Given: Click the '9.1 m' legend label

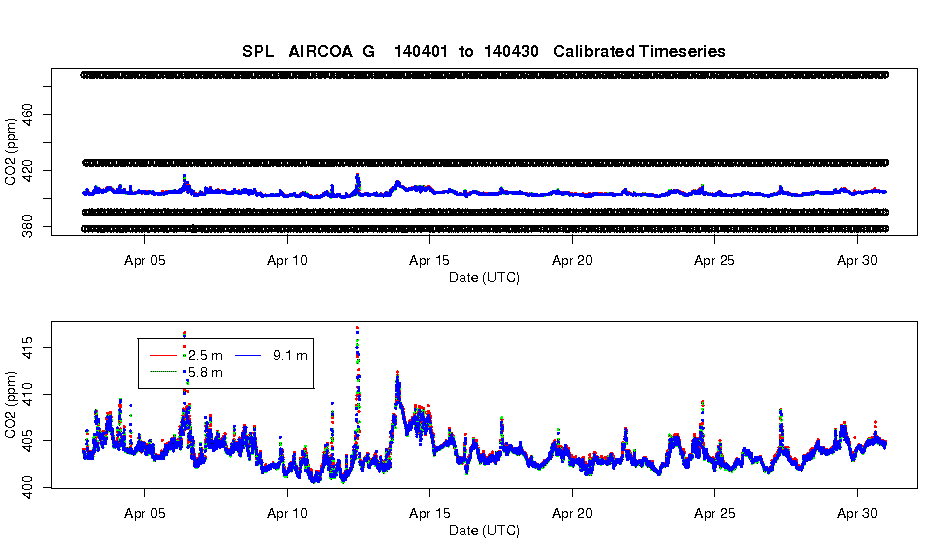Looking at the screenshot, I should pyautogui.click(x=290, y=356).
